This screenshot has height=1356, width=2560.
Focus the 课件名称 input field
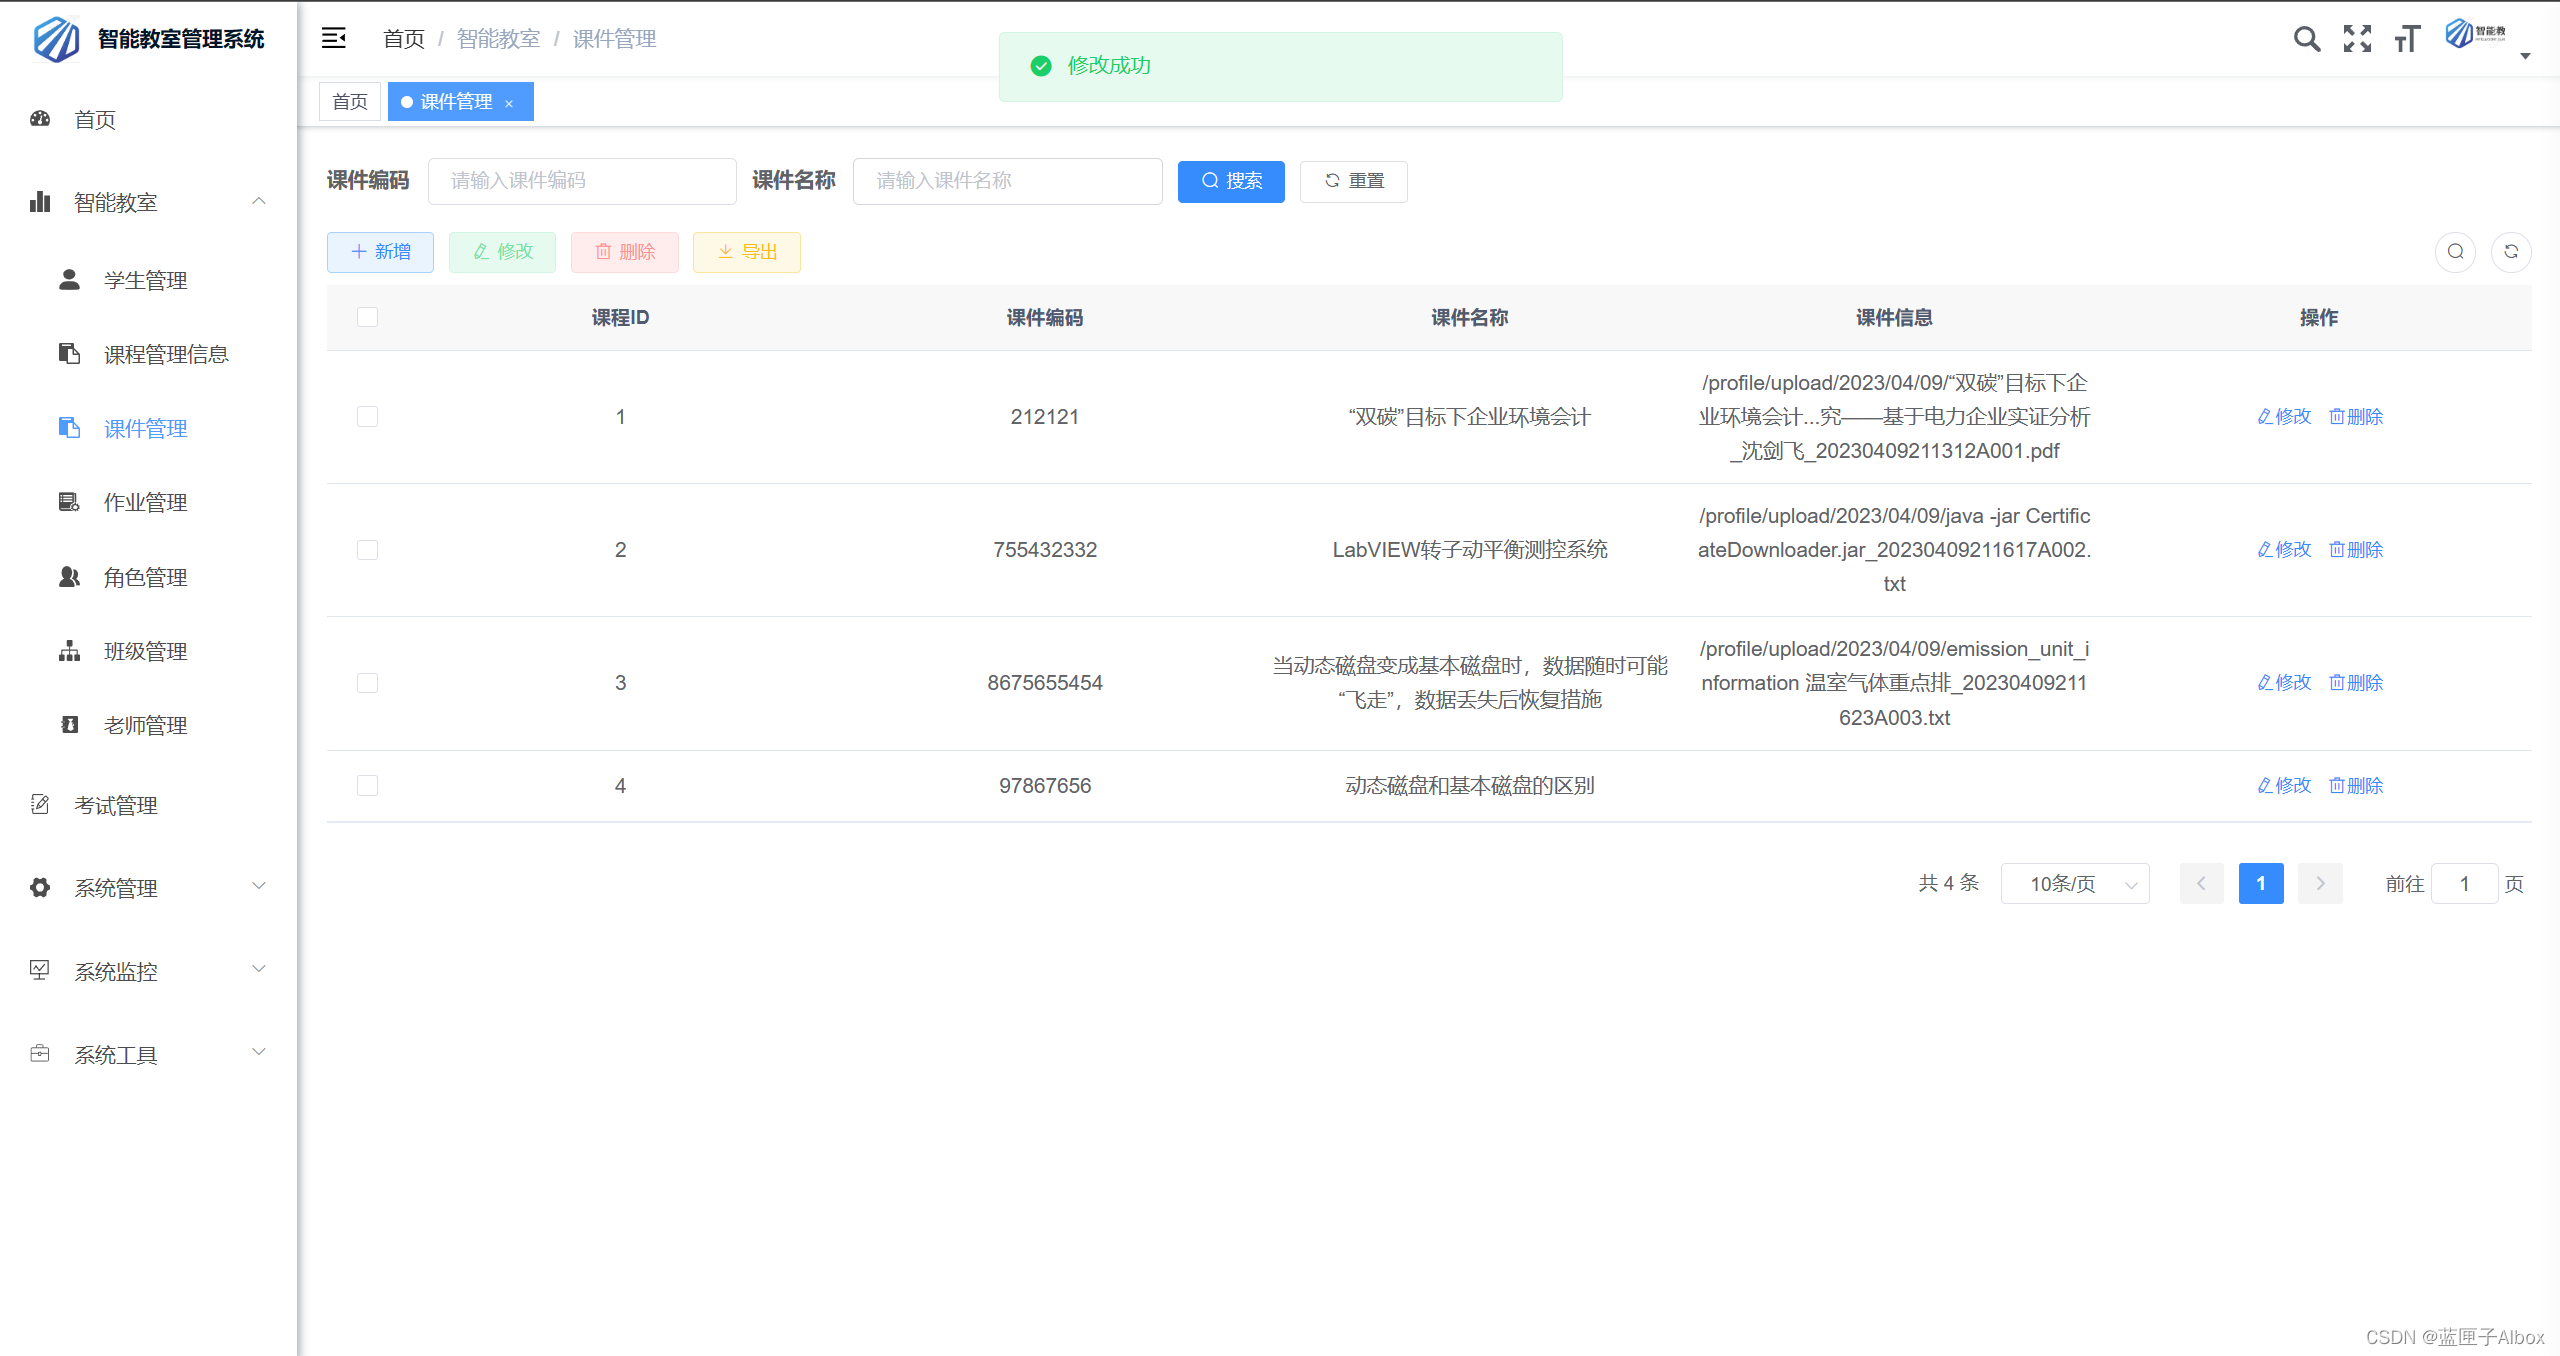click(1007, 181)
